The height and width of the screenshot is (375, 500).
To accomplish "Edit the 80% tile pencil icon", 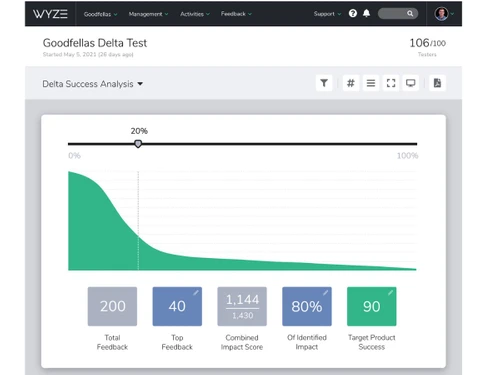I will pos(326,293).
